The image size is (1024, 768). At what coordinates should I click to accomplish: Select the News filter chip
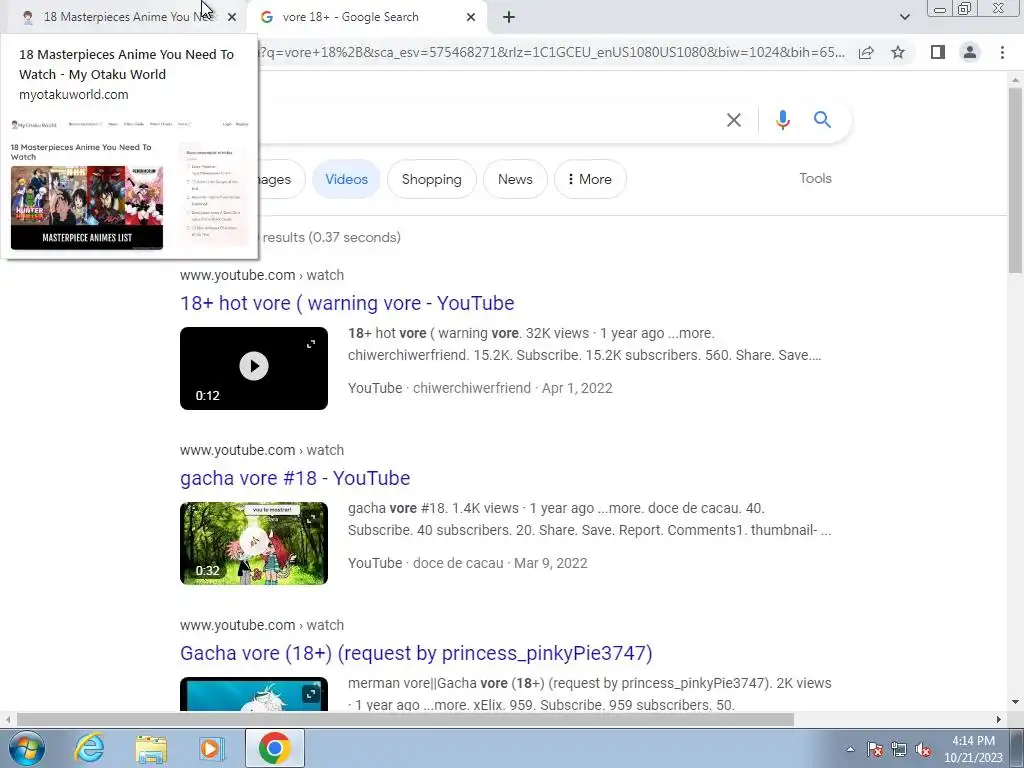tap(515, 179)
